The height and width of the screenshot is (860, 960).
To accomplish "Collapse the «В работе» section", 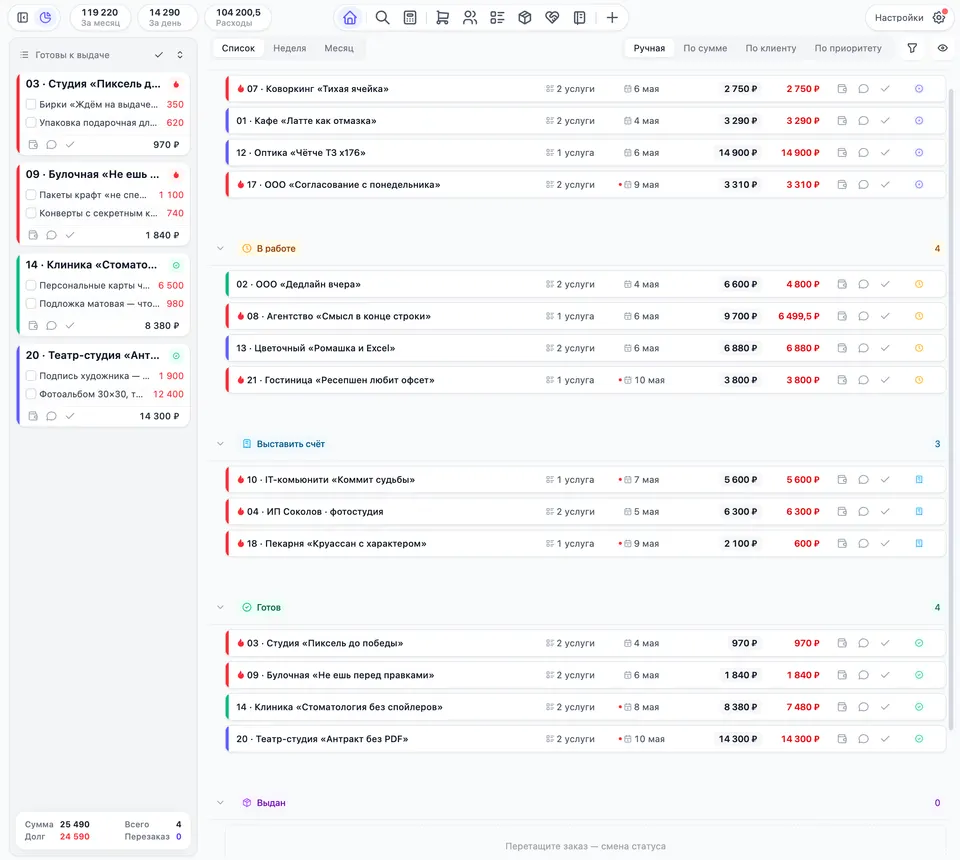I will coord(220,249).
